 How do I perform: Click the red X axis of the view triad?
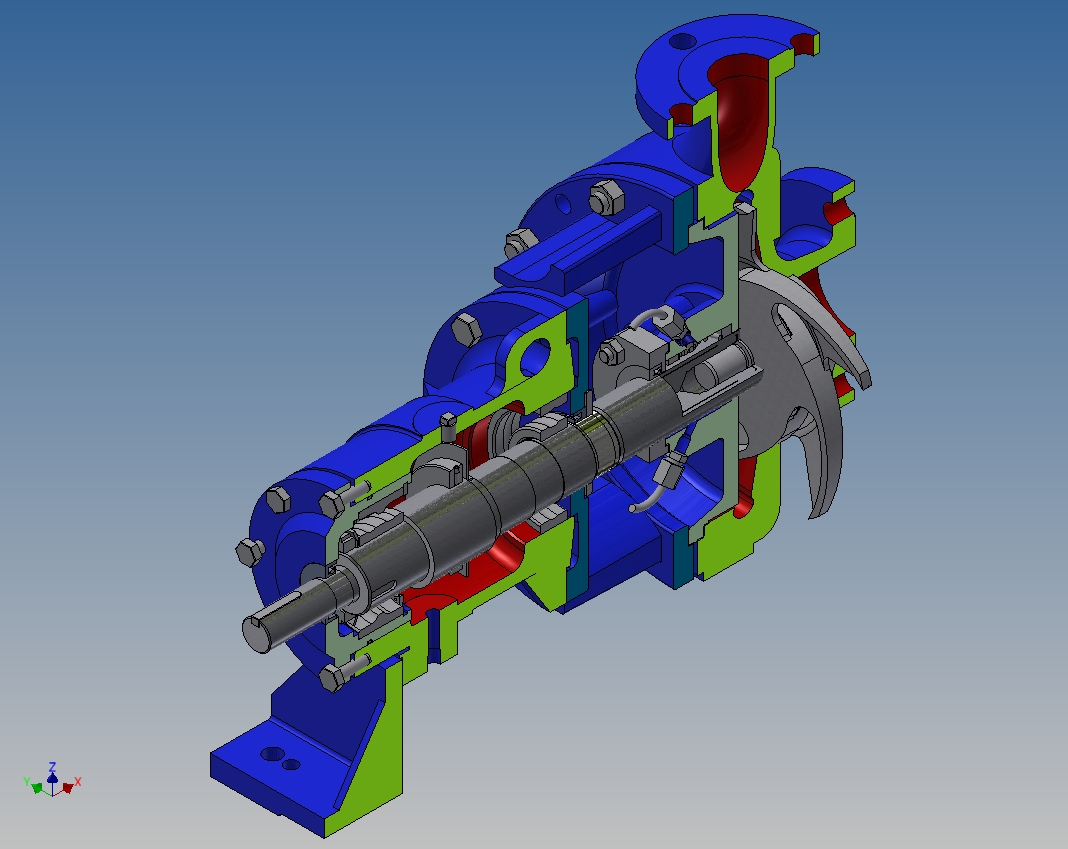pos(69,786)
